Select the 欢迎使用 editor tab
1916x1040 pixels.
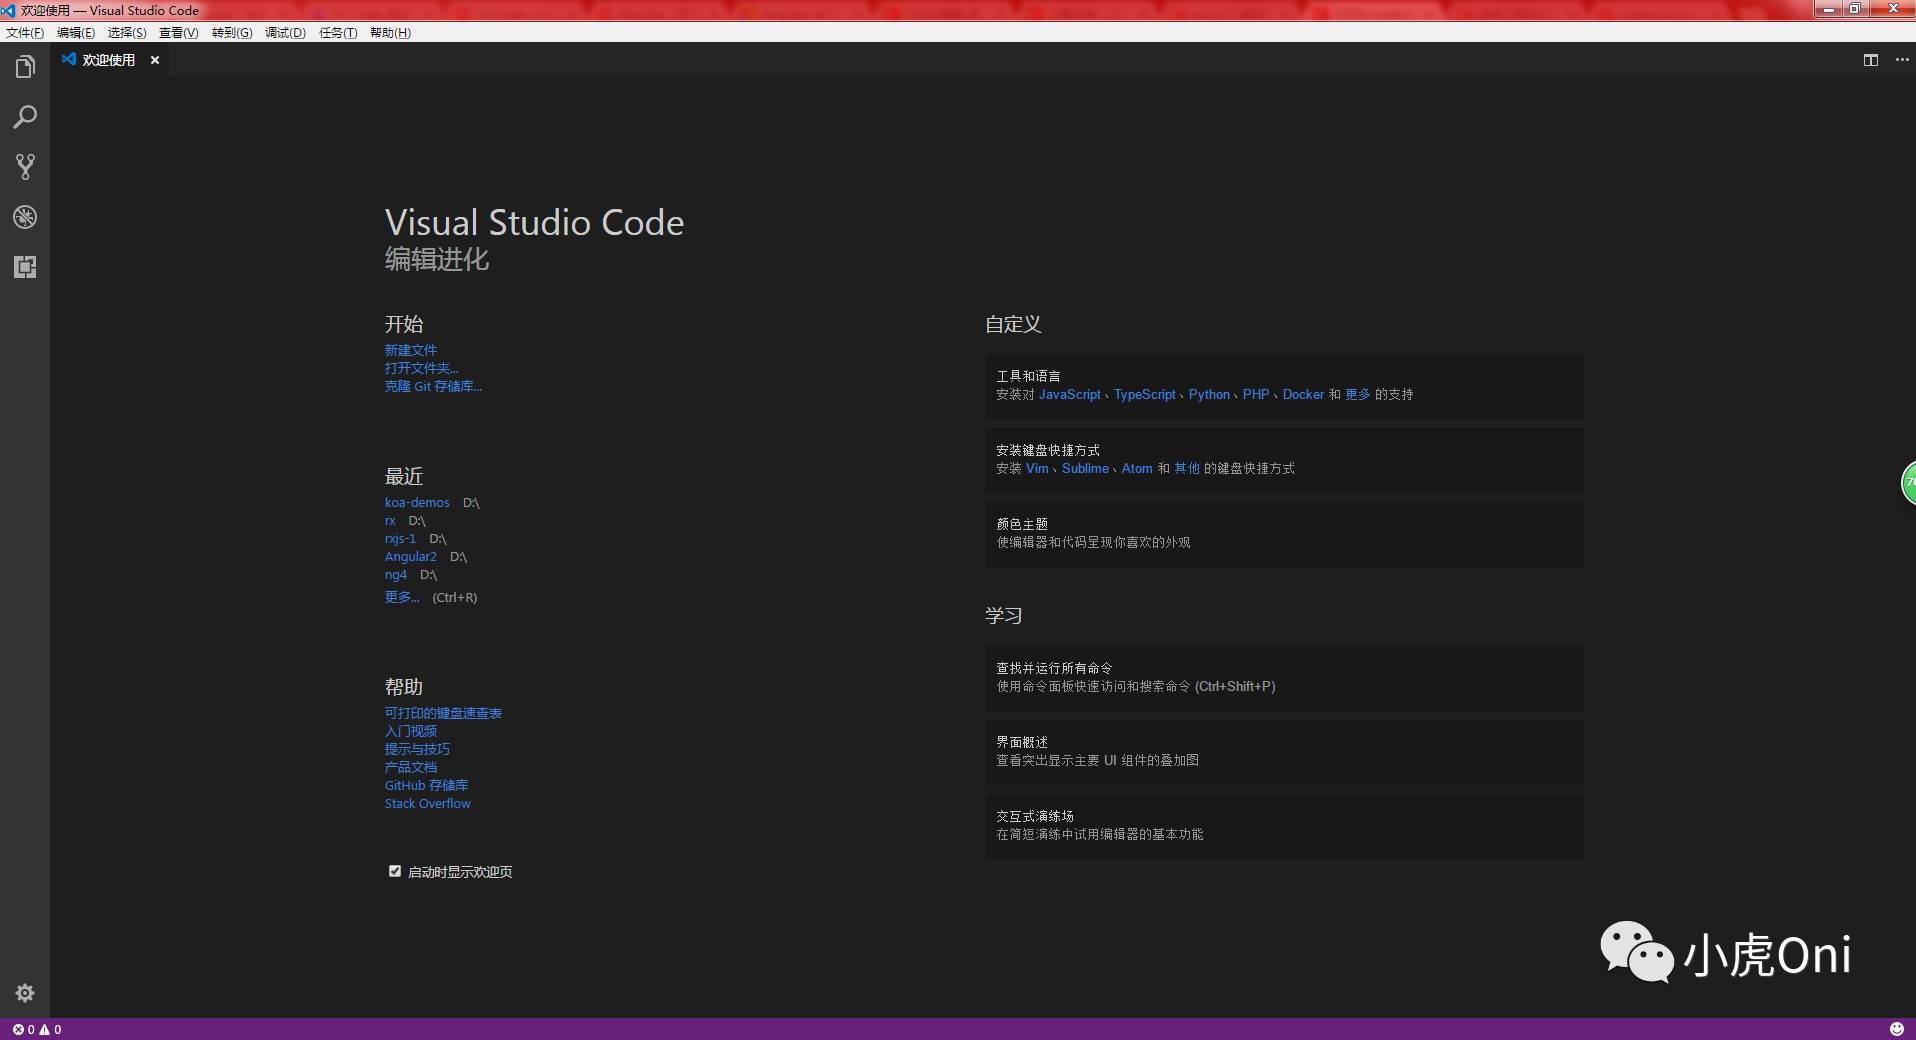pos(109,60)
